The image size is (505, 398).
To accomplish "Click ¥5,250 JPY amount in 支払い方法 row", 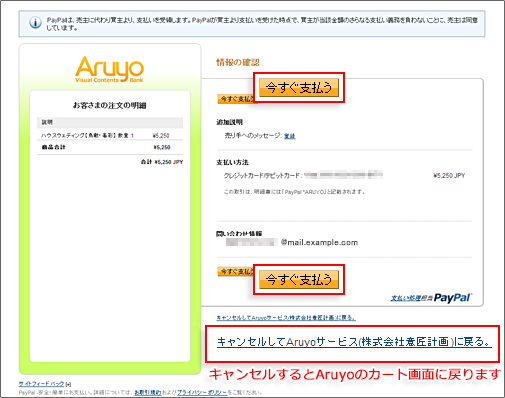I will [x=449, y=175].
